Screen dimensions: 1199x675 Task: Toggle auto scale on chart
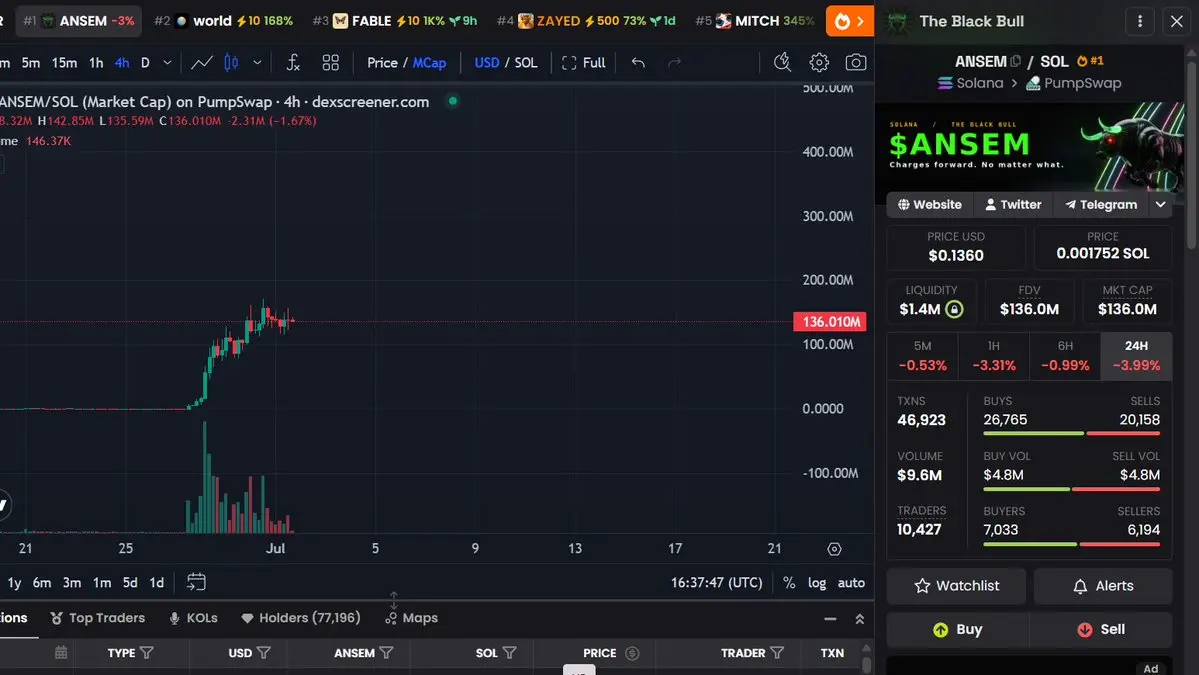tap(851, 583)
